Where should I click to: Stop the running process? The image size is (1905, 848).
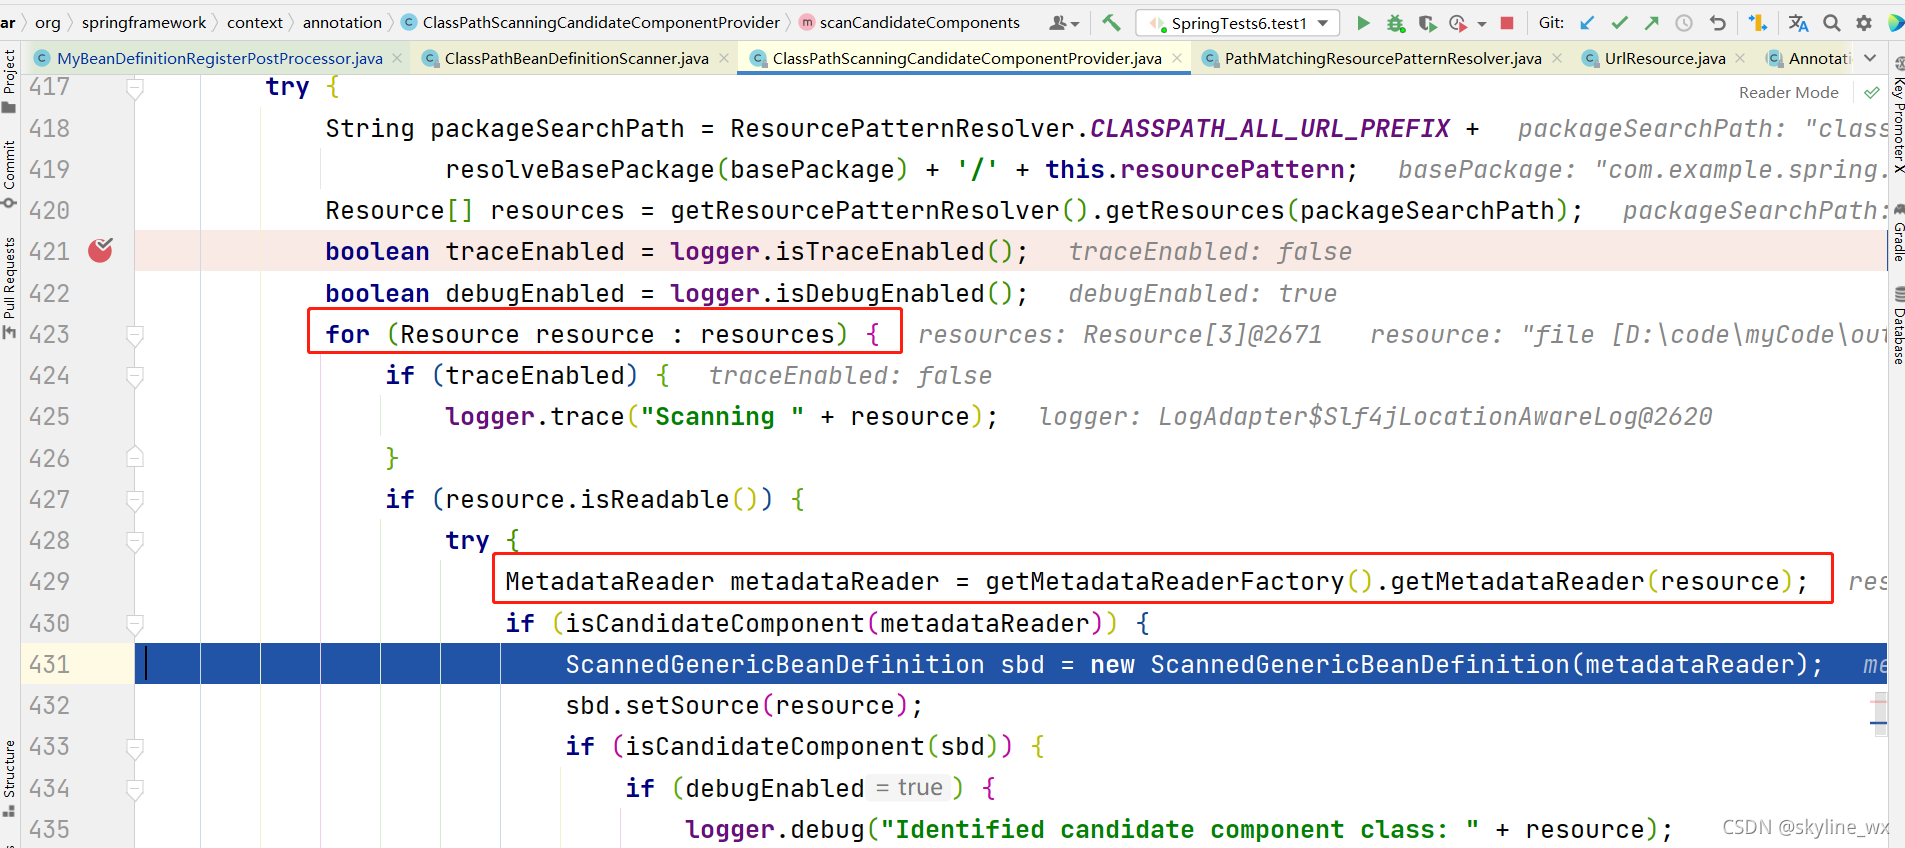[x=1507, y=22]
